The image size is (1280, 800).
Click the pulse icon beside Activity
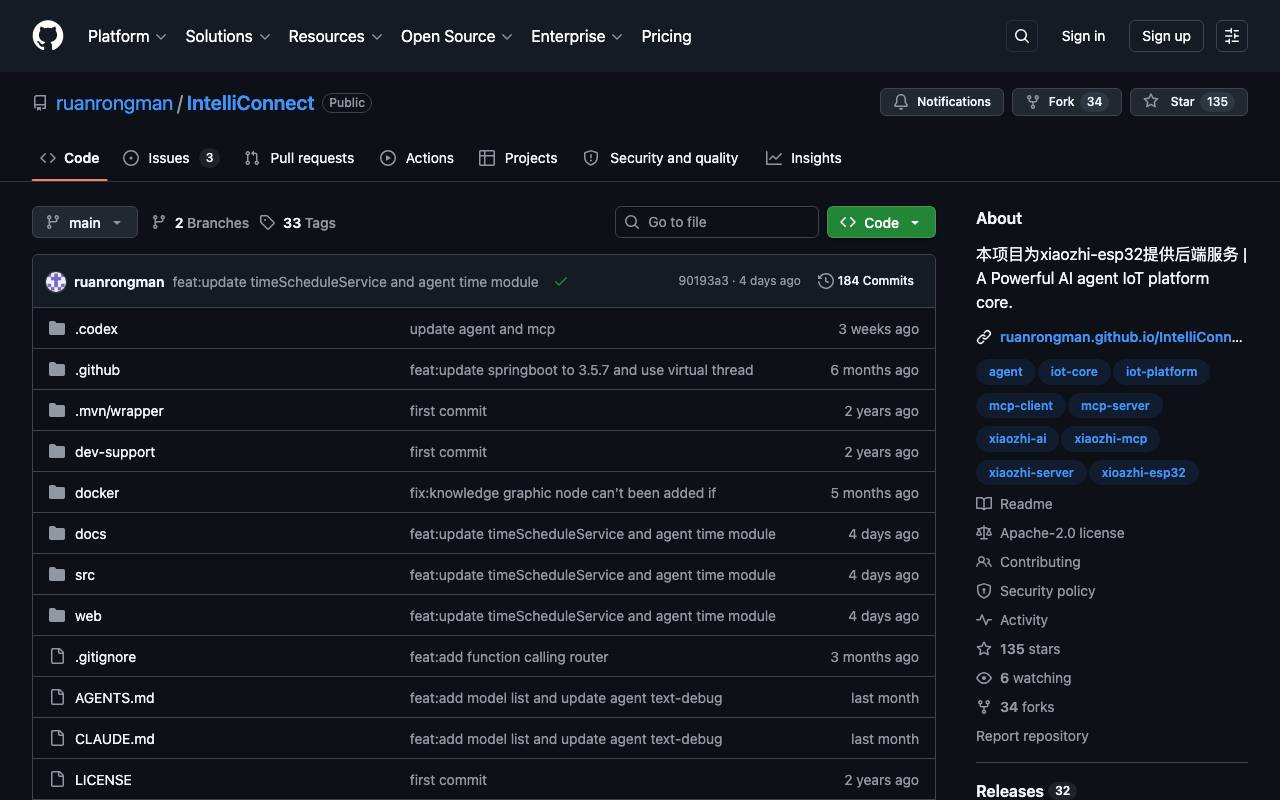[984, 620]
